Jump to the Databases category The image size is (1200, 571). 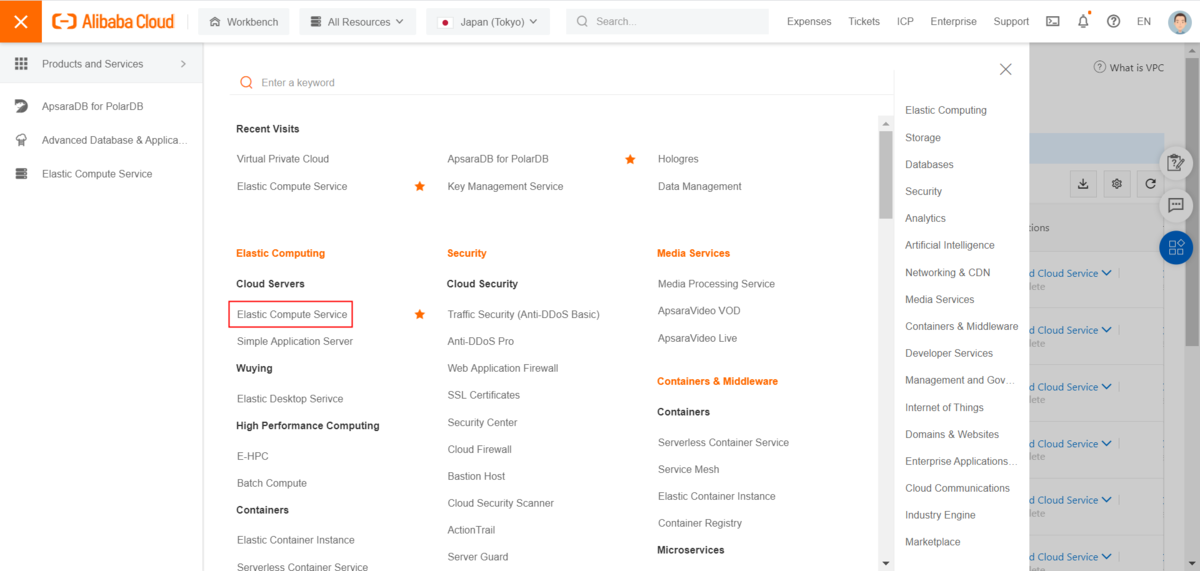coord(929,164)
